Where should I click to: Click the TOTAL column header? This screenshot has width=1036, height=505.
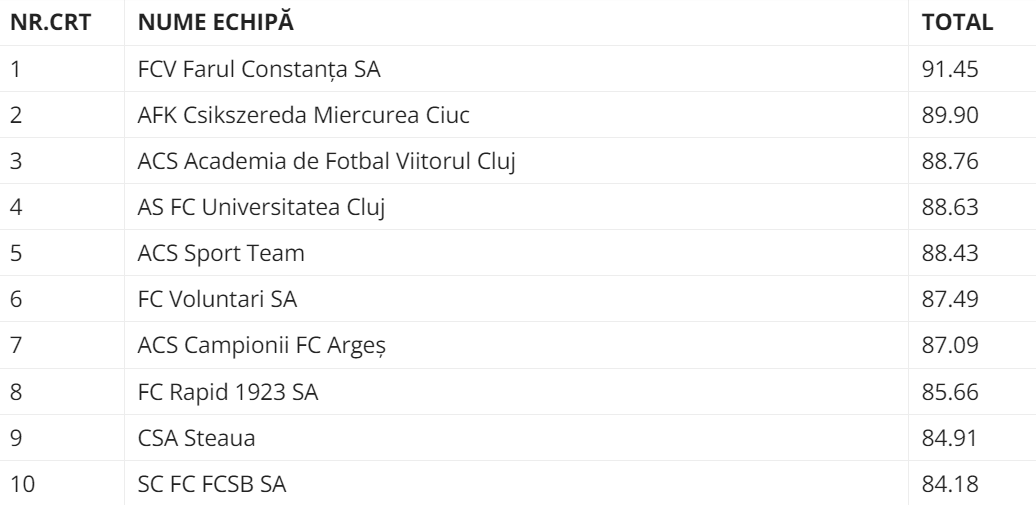click(956, 23)
